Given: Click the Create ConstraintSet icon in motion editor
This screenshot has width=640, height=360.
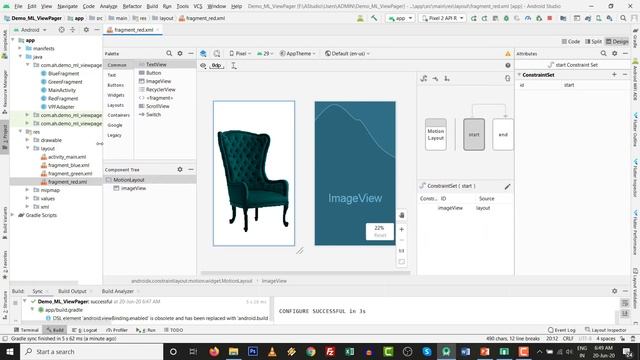Looking at the screenshot, I should pyautogui.click(x=424, y=78).
